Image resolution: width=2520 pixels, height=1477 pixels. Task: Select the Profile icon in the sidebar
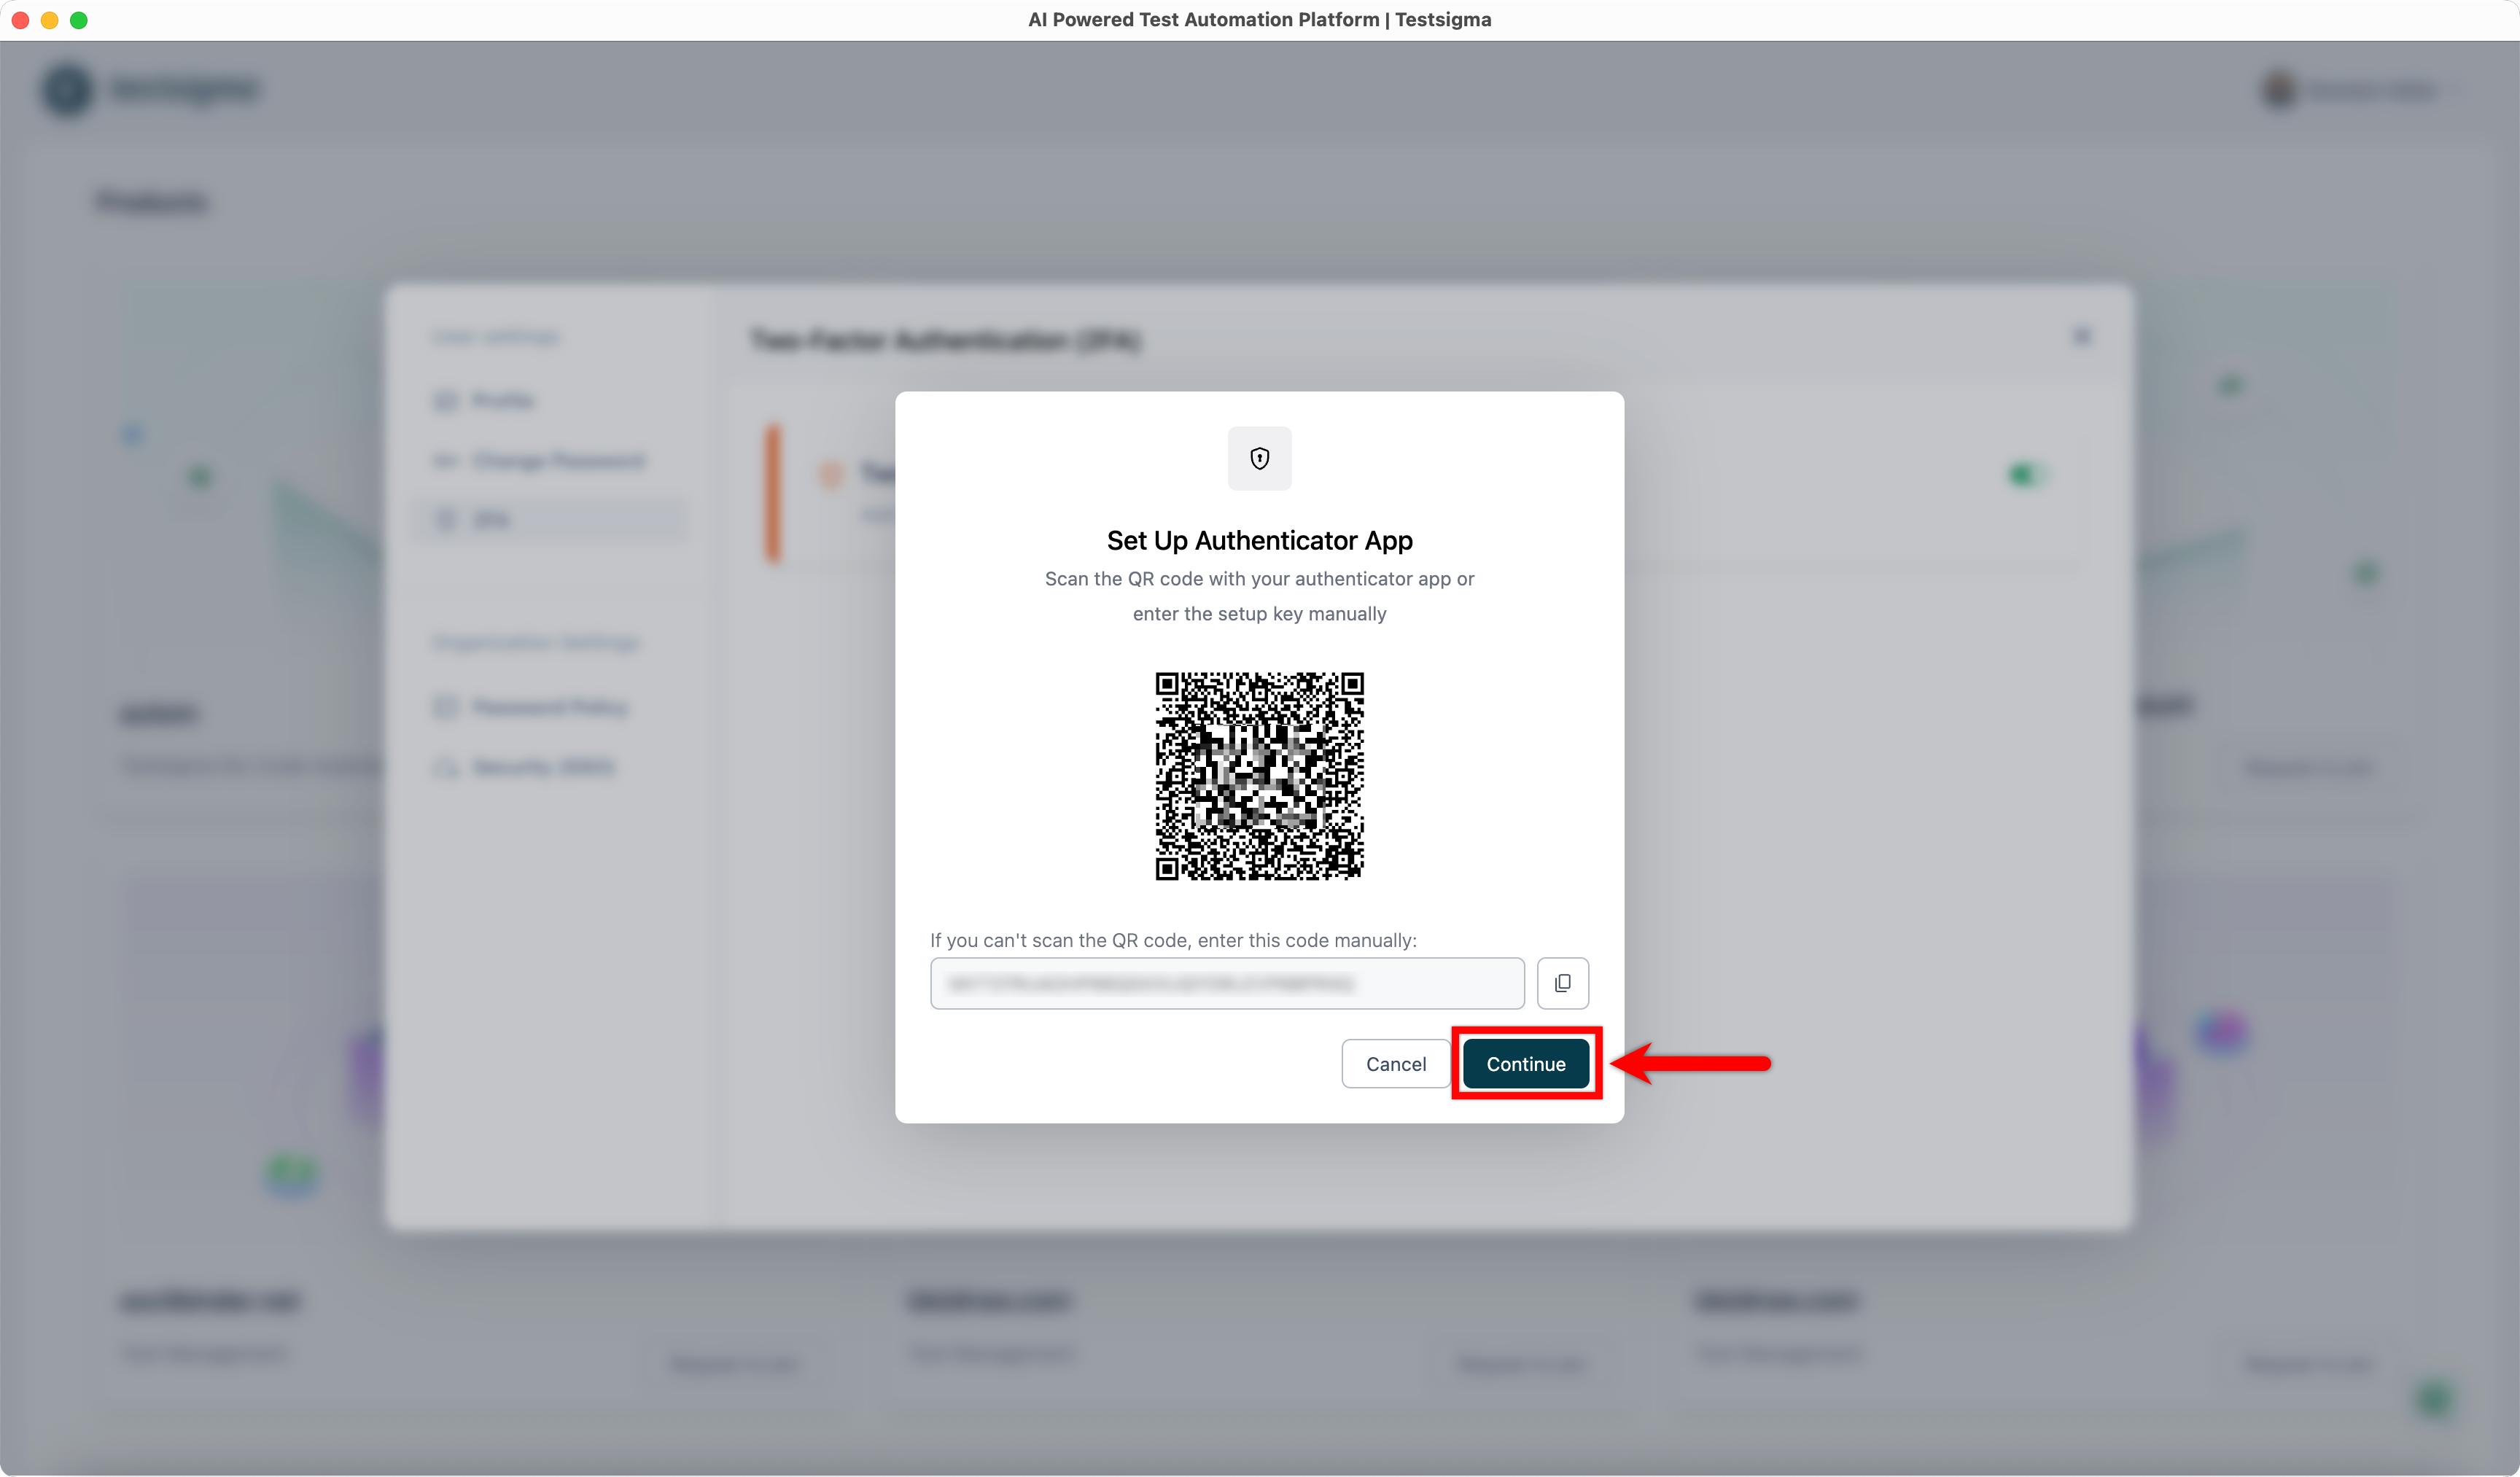[x=446, y=400]
